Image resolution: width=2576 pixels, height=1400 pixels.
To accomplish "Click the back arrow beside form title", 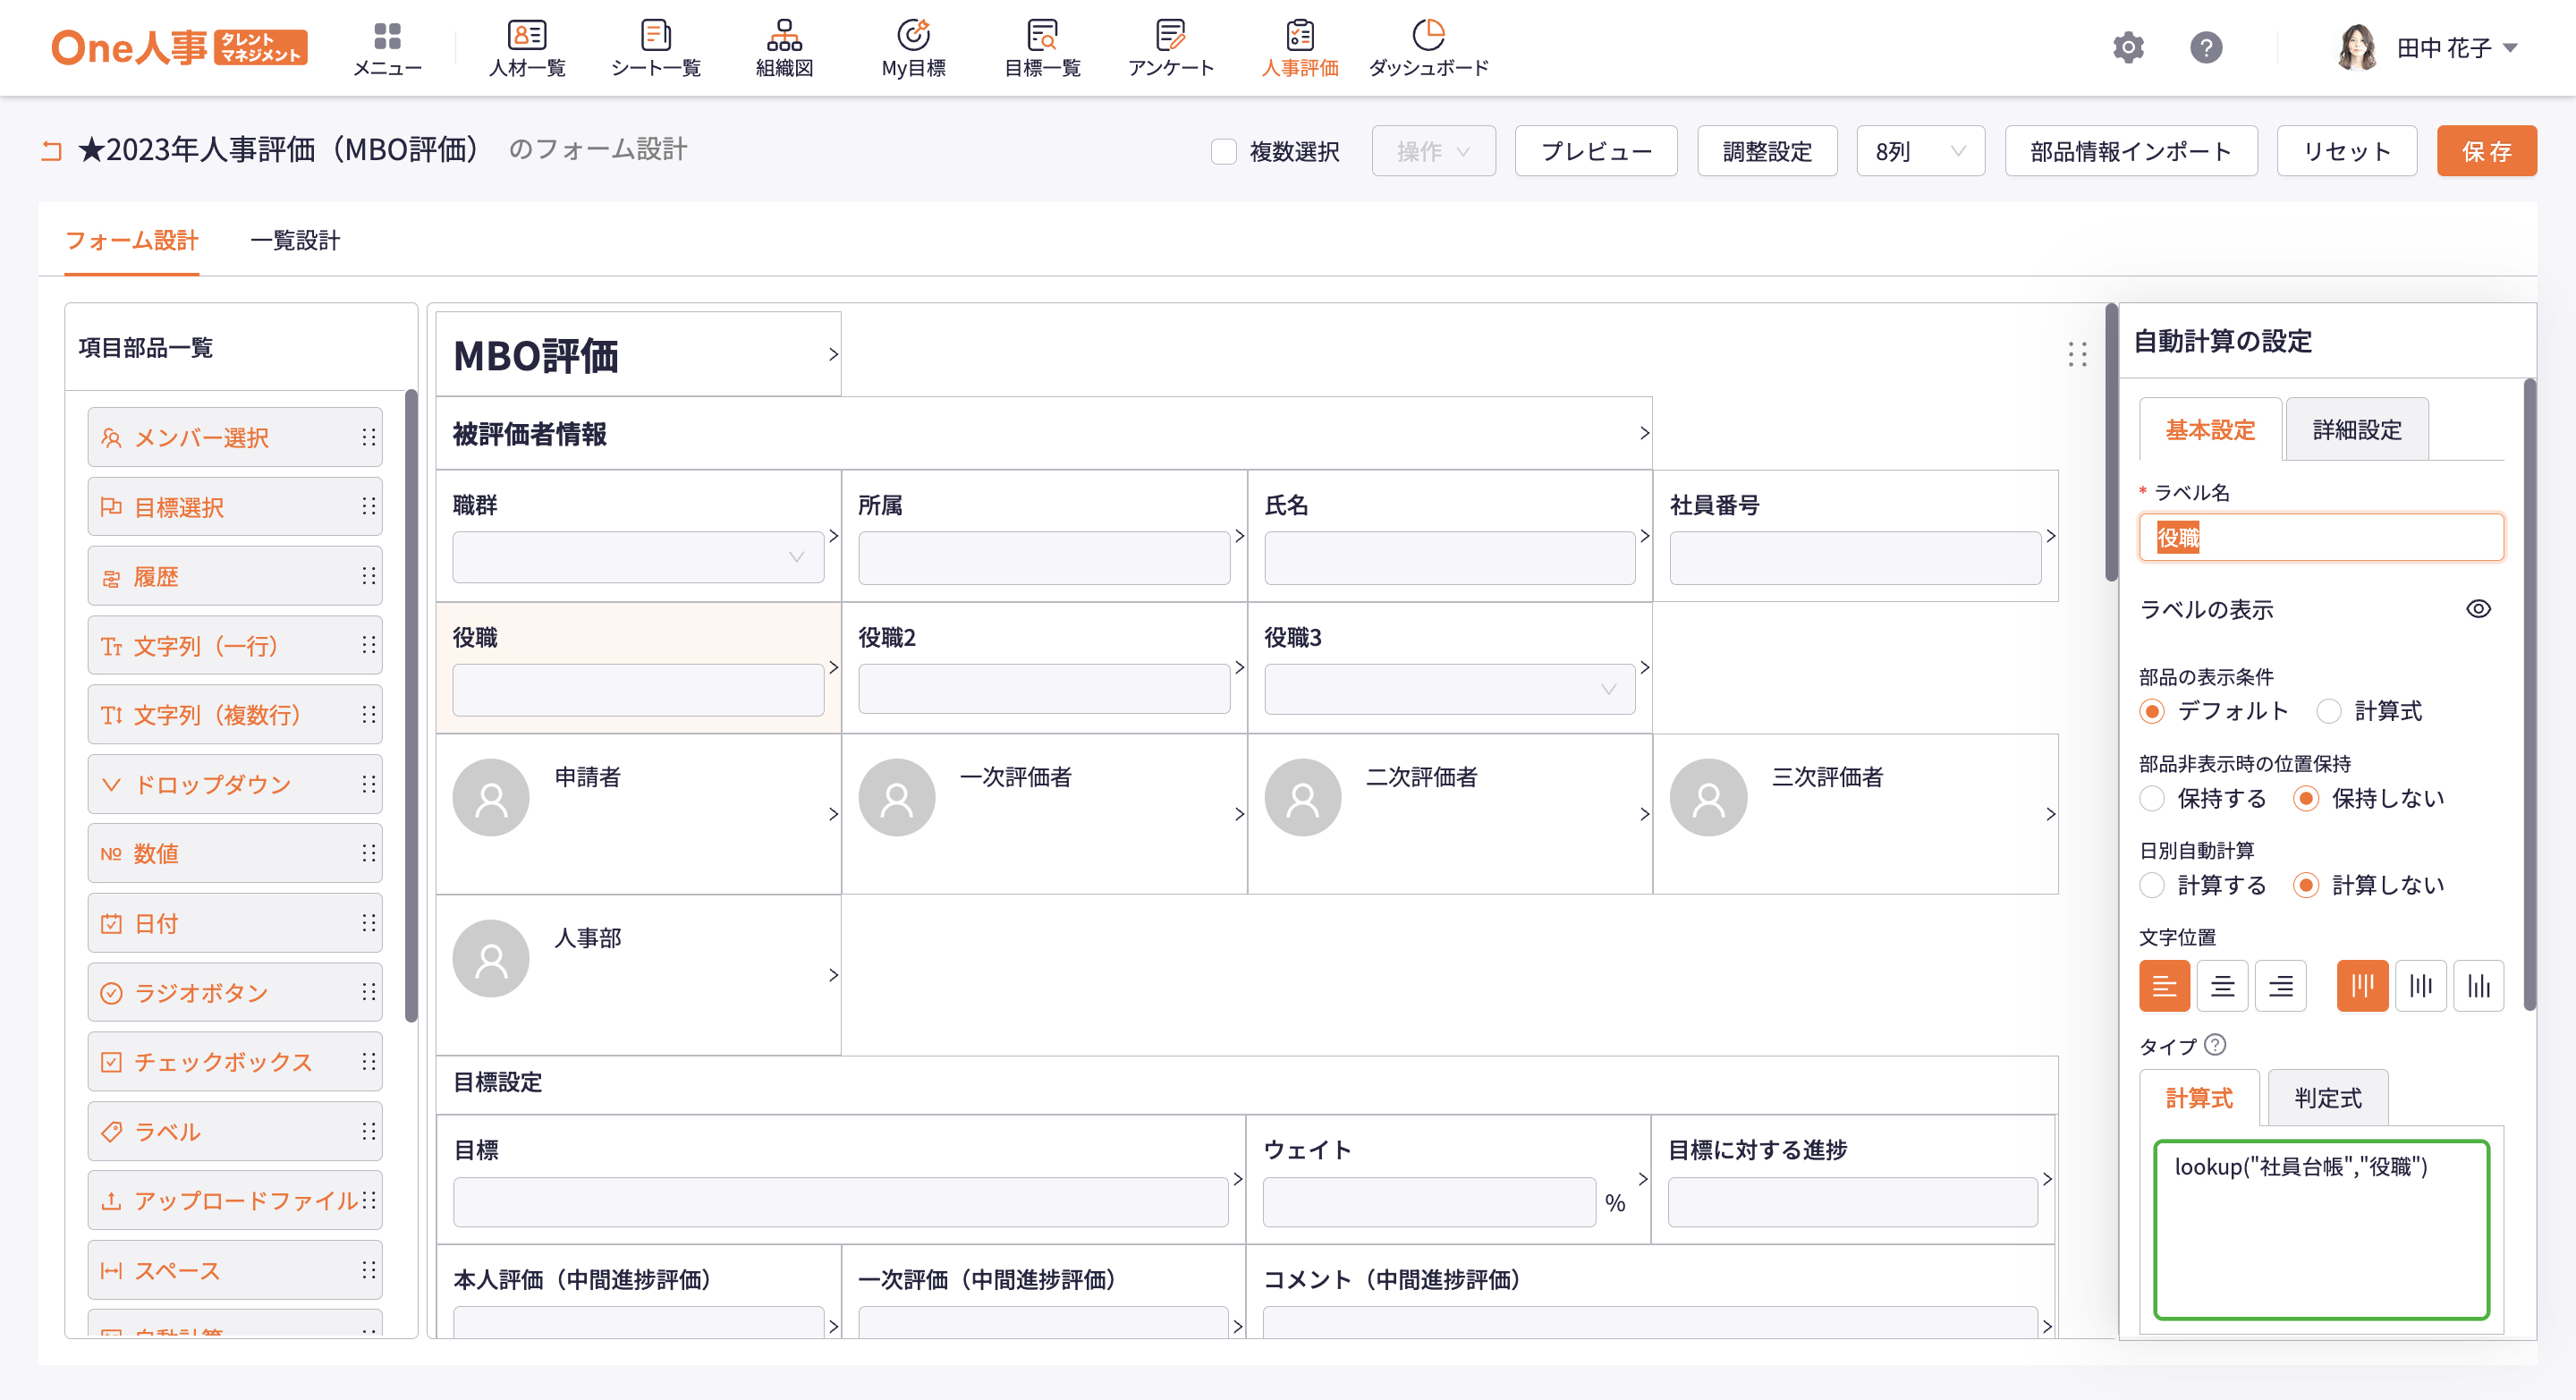I will click(51, 151).
